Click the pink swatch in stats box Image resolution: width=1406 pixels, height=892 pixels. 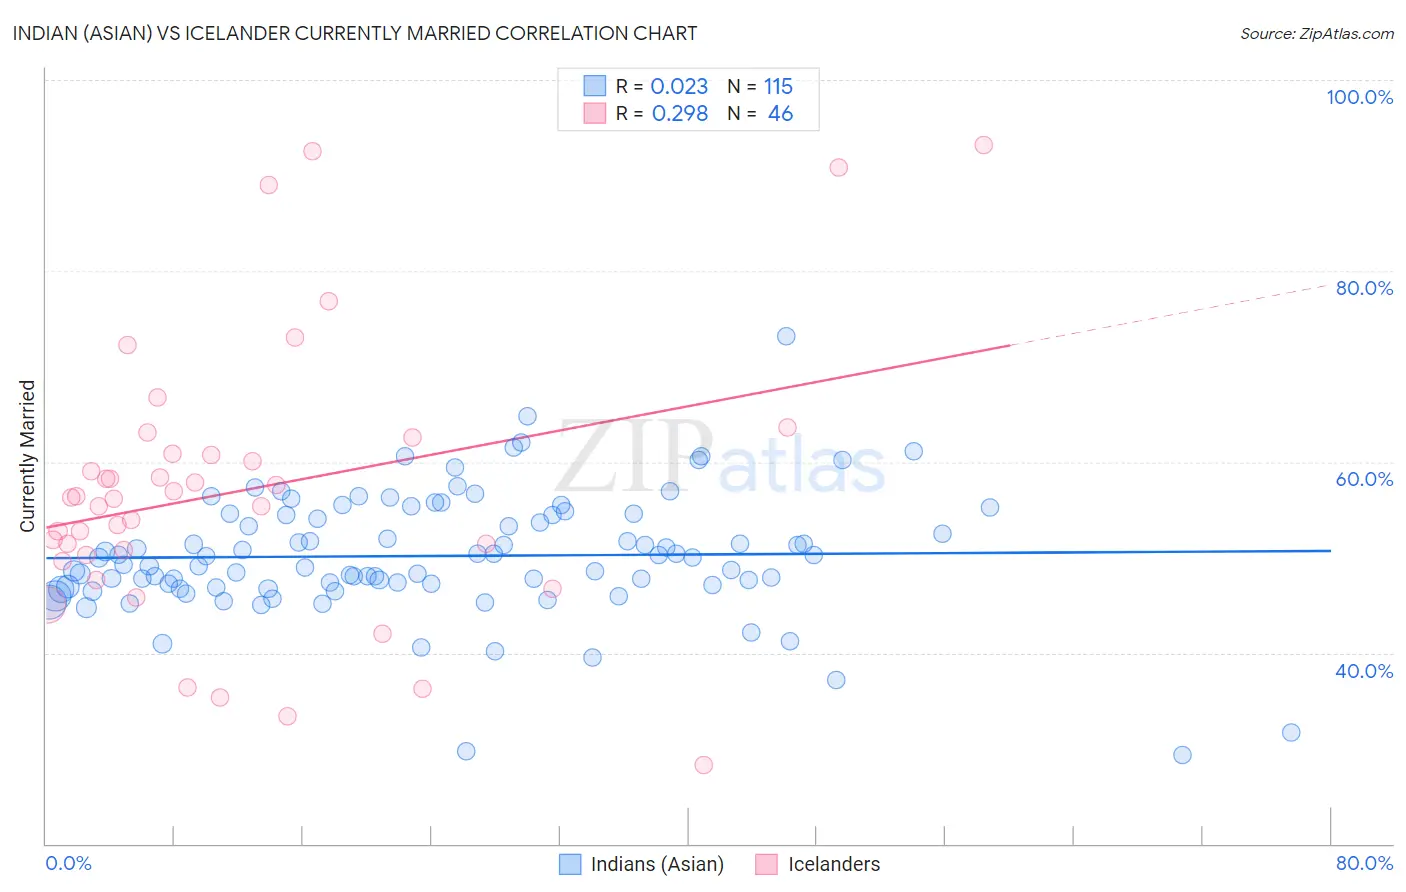pyautogui.click(x=595, y=113)
